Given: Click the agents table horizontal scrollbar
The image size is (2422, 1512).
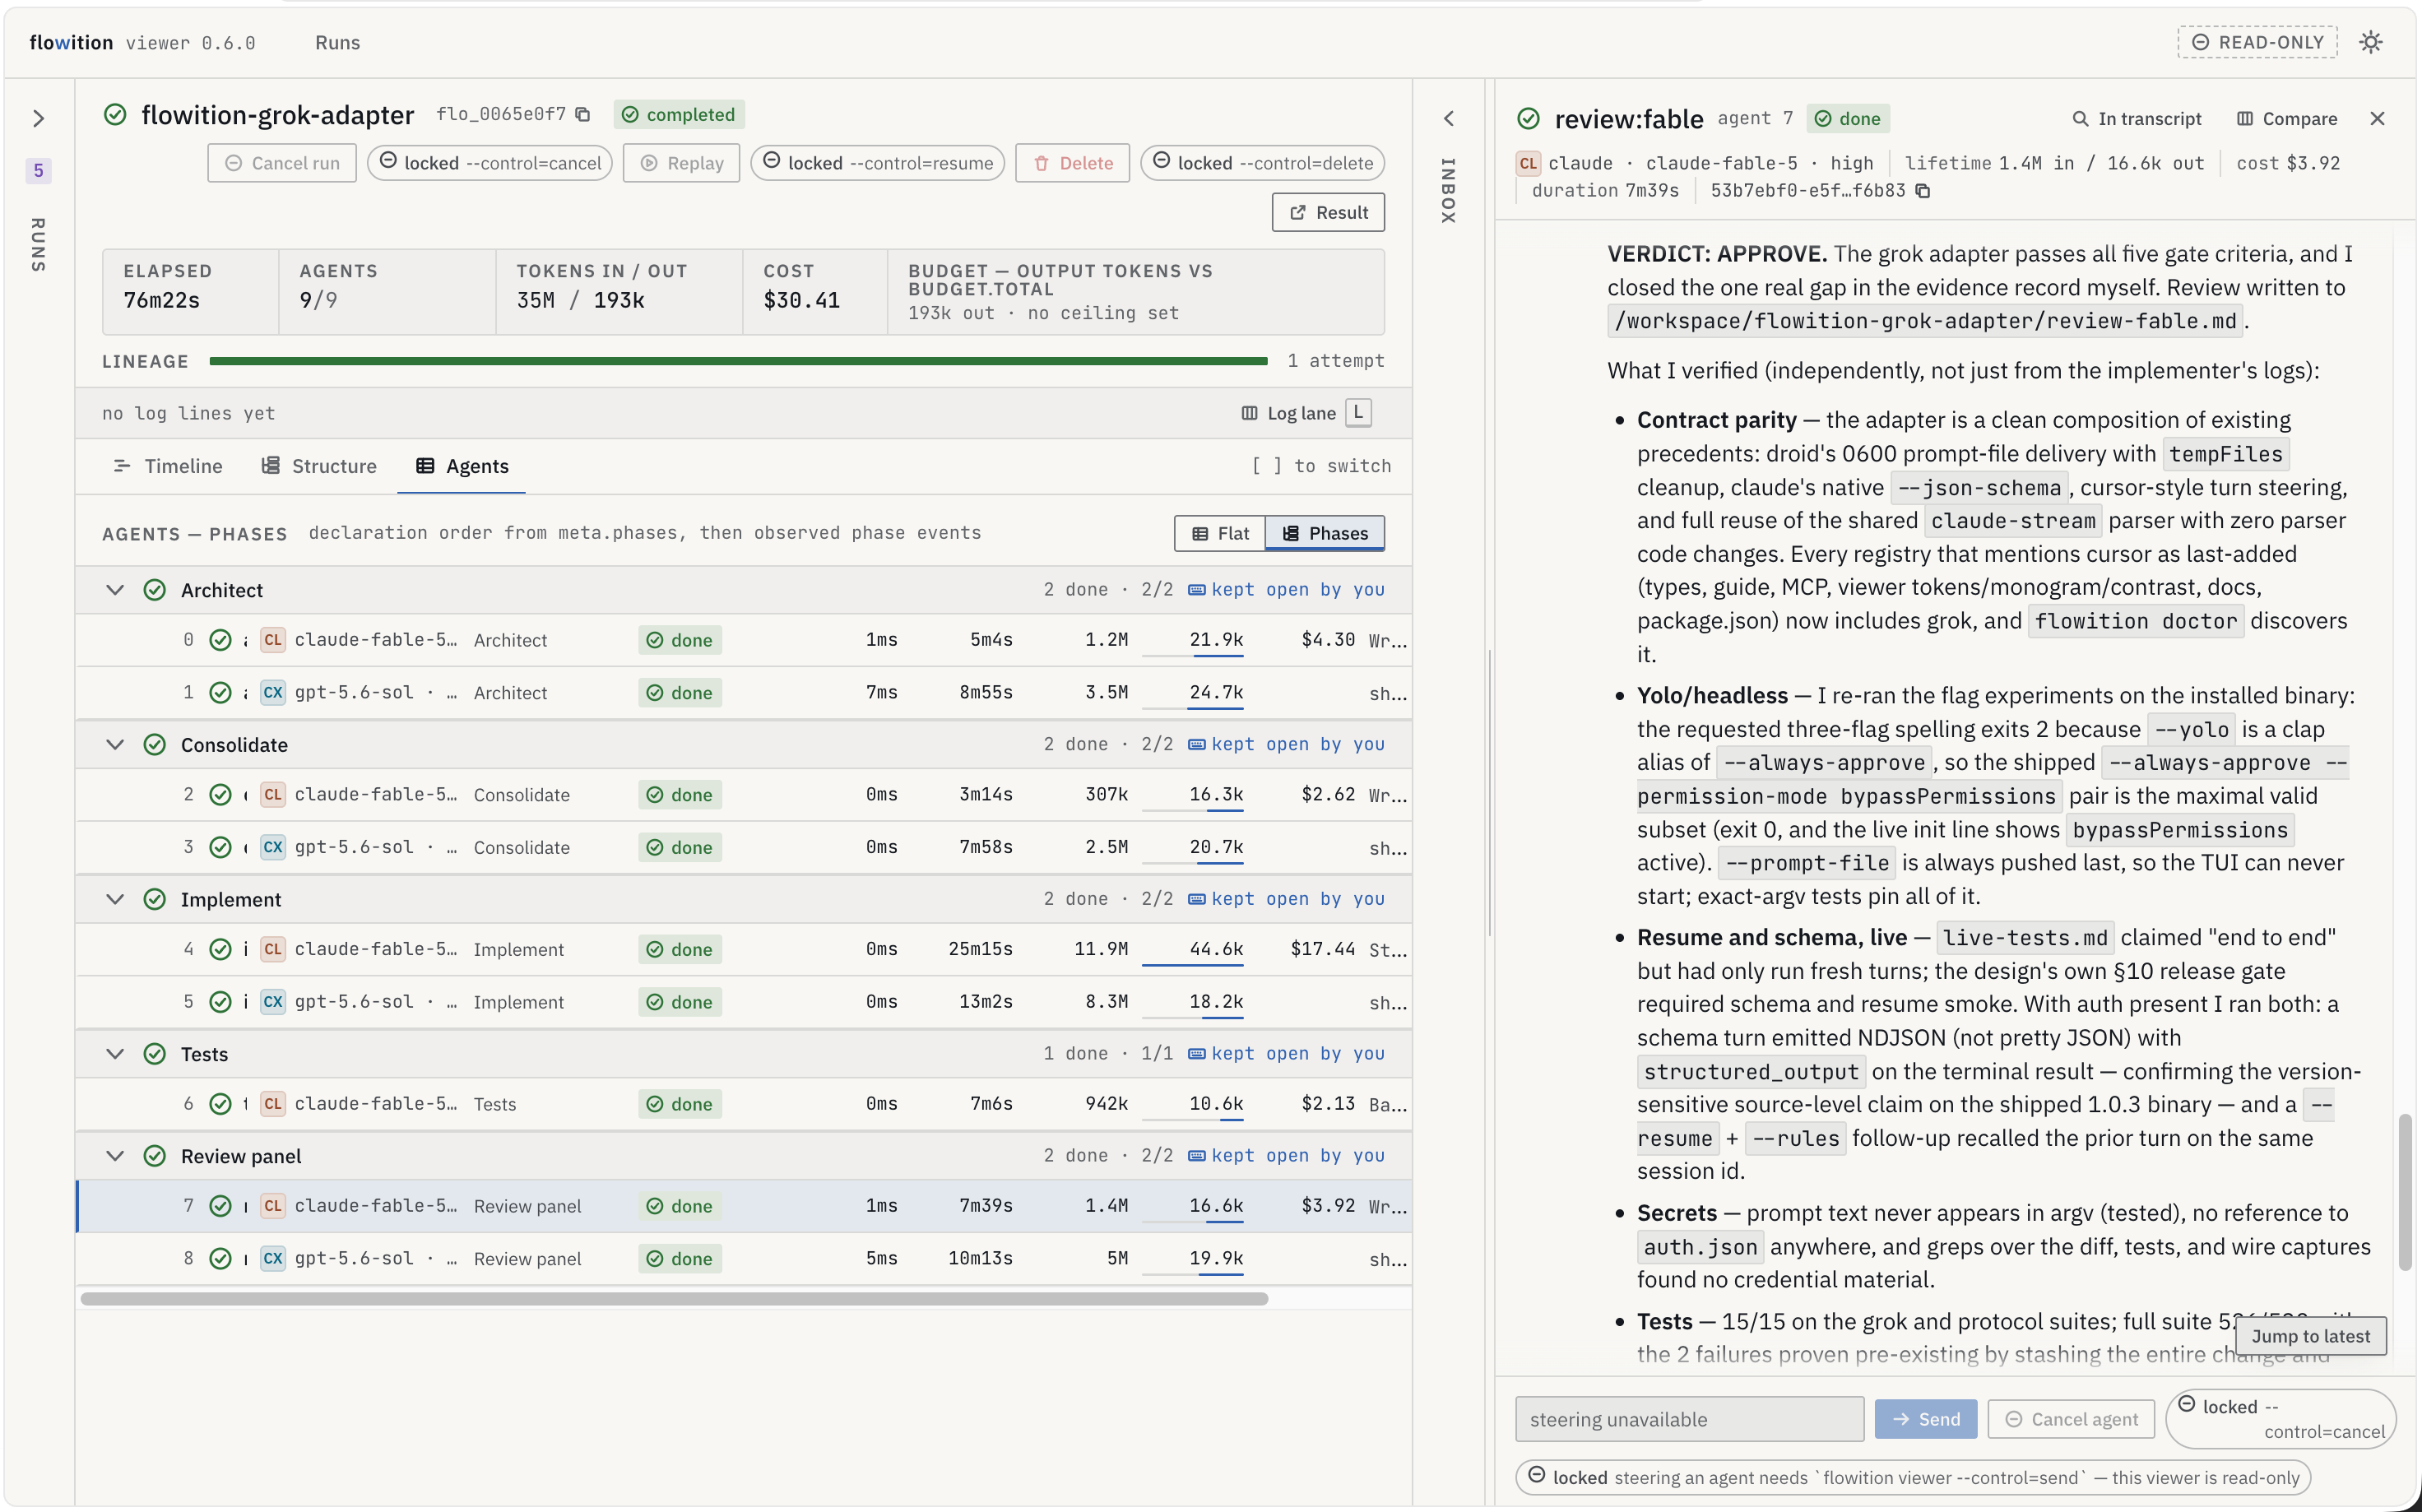Looking at the screenshot, I should [x=674, y=1299].
